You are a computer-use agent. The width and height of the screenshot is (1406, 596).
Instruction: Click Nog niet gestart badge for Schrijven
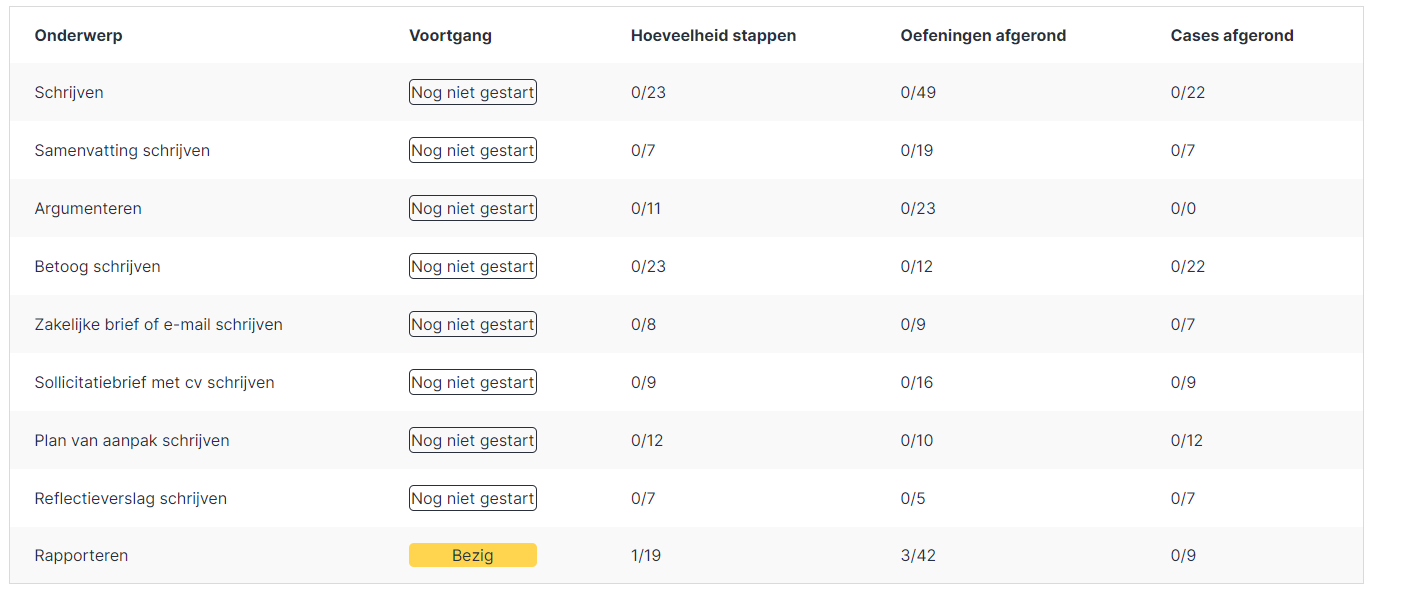472,93
